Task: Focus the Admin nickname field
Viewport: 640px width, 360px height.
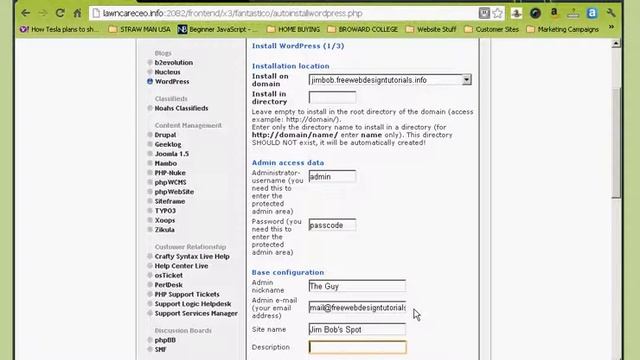Action: point(357,286)
